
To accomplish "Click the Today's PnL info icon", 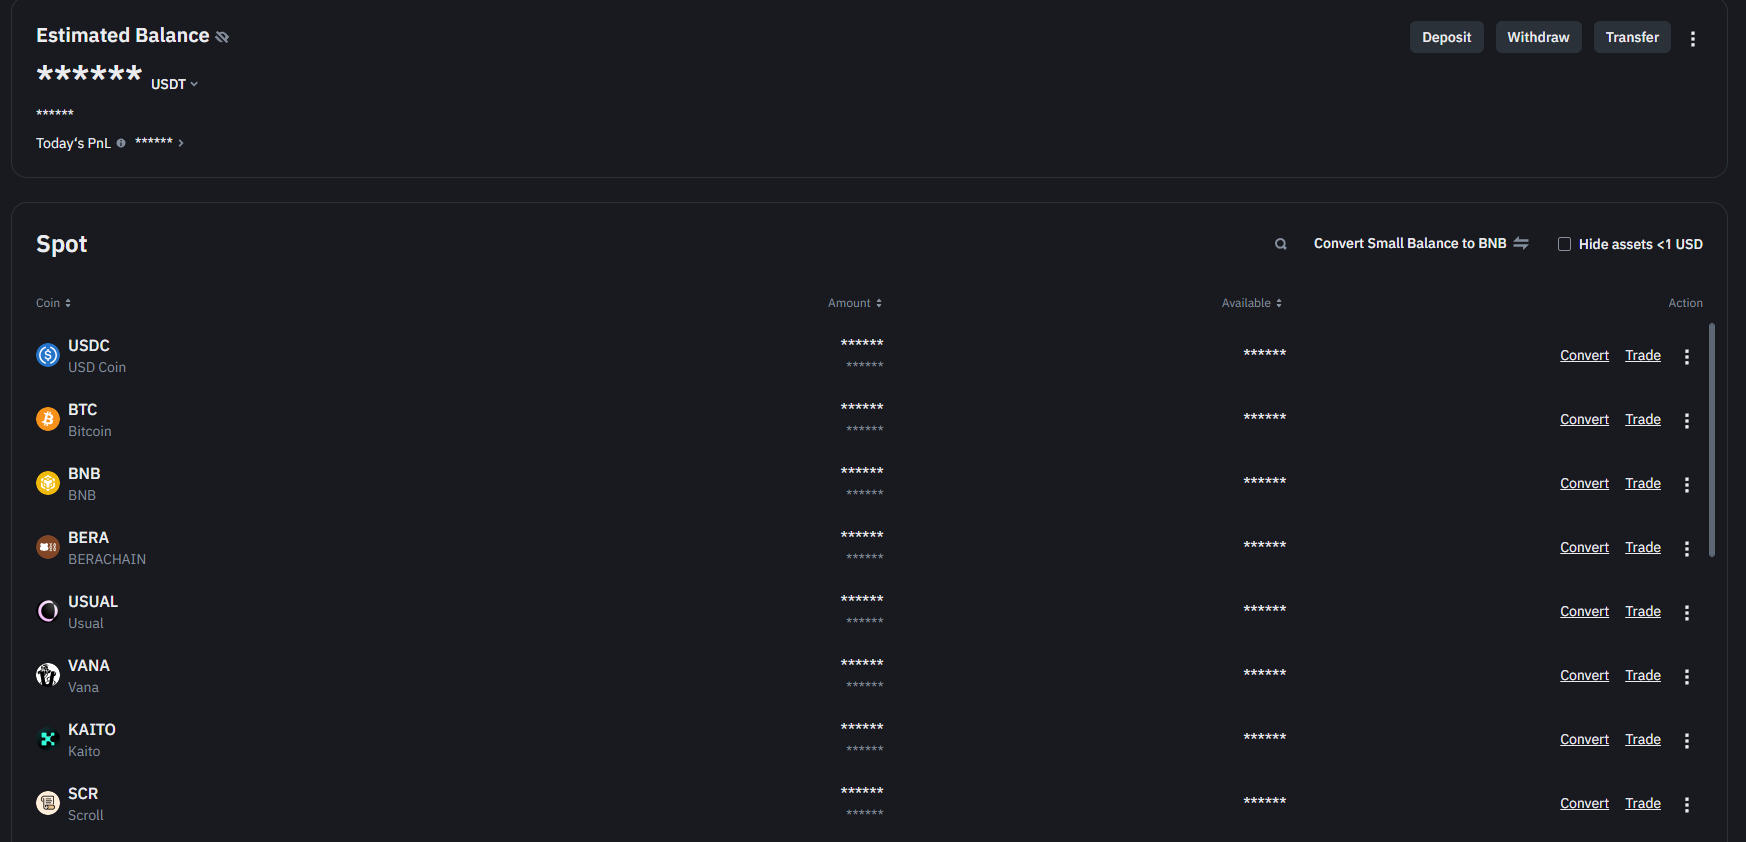I will point(121,143).
